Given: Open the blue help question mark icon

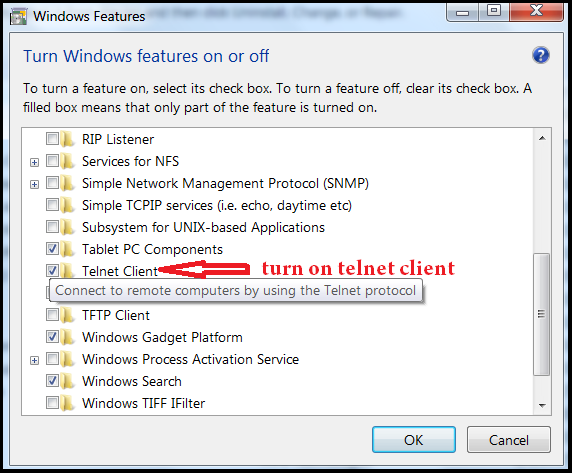Looking at the screenshot, I should click(x=541, y=55).
